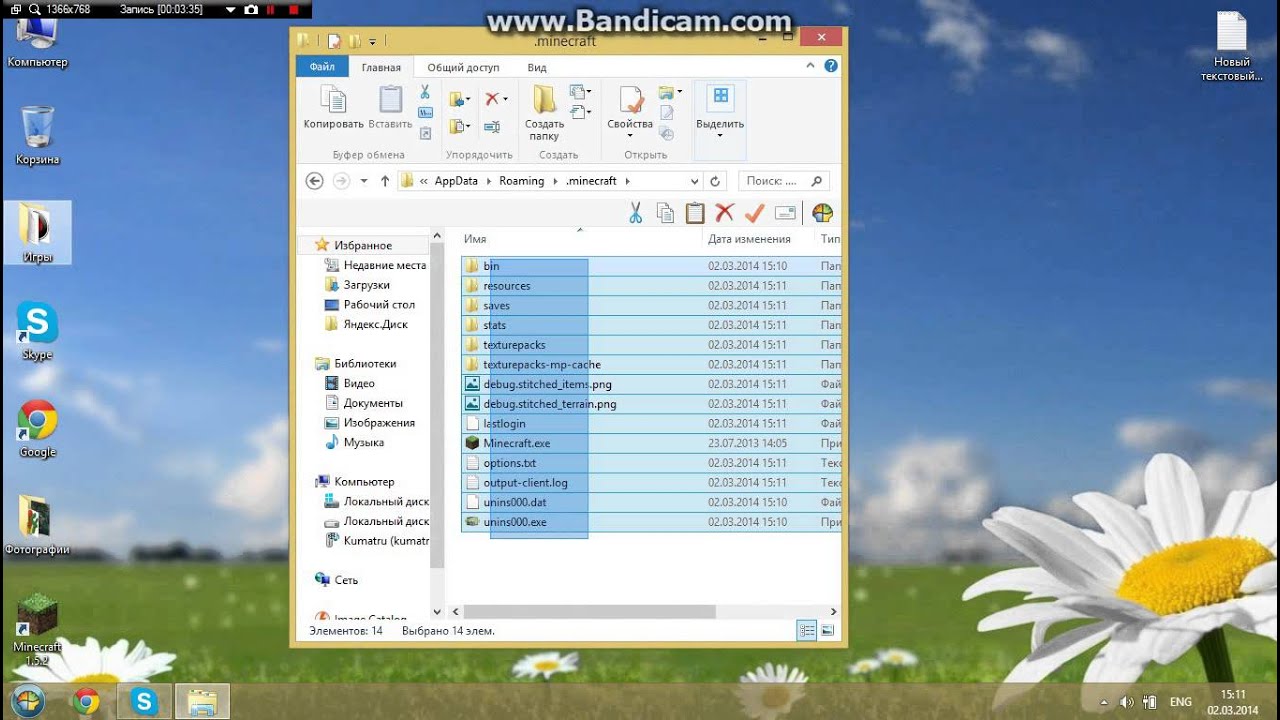Click red X delete icon in lower toolbar
This screenshot has width=1280, height=720.
(x=725, y=212)
